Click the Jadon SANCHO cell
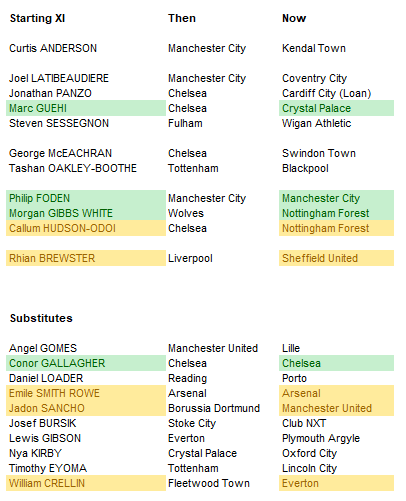406x501 pixels. [86, 408]
